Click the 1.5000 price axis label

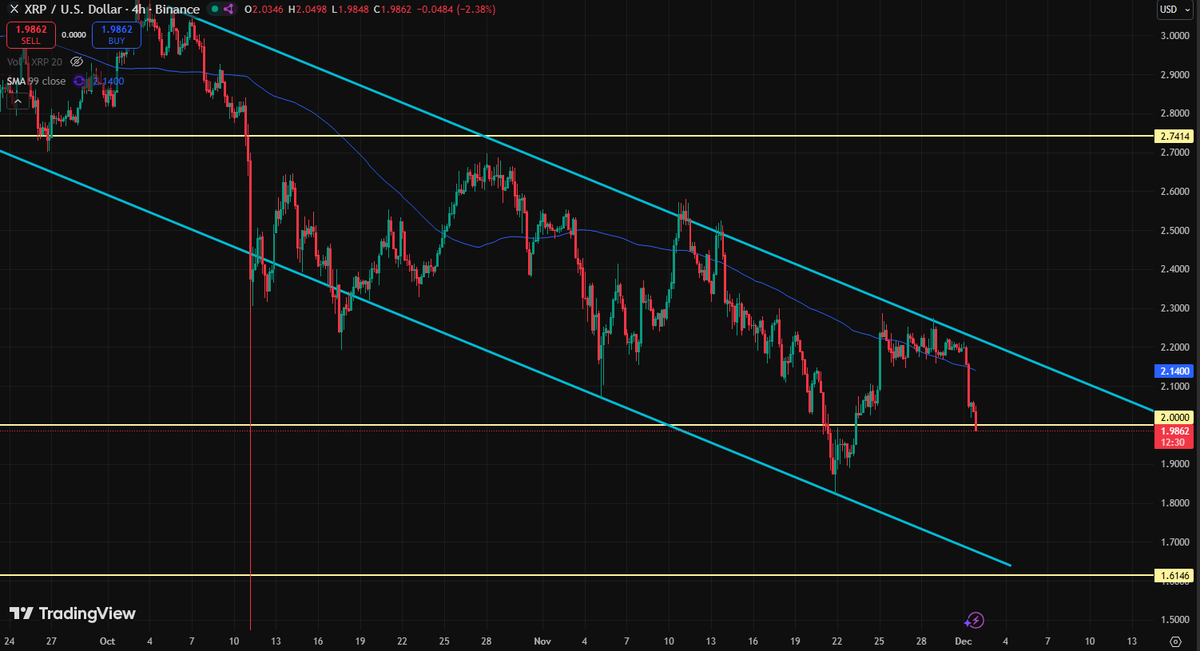coord(1173,620)
